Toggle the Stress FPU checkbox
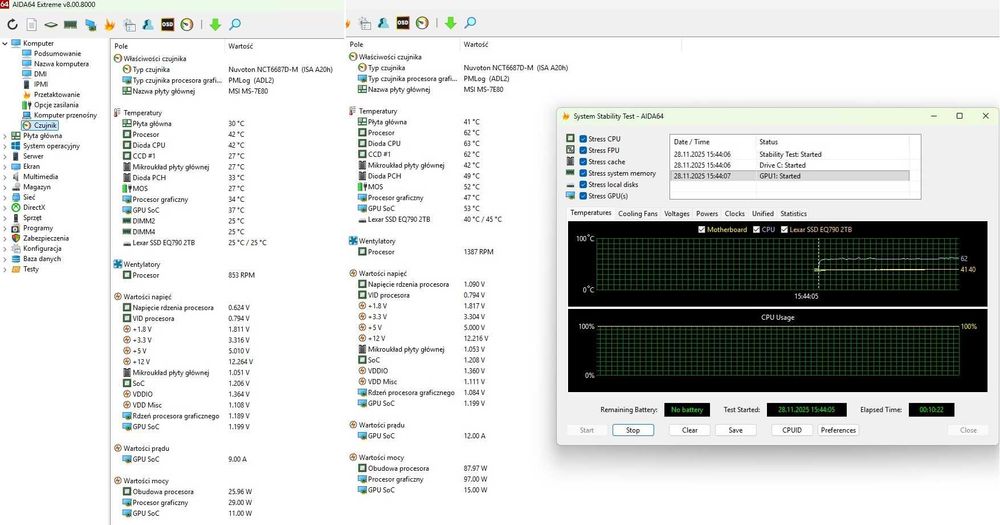 [583, 150]
